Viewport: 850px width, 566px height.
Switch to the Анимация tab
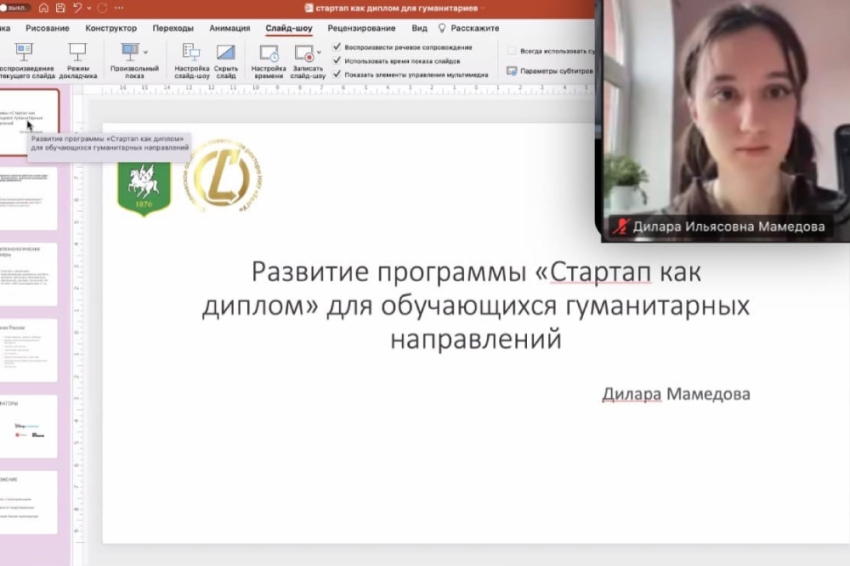(230, 28)
